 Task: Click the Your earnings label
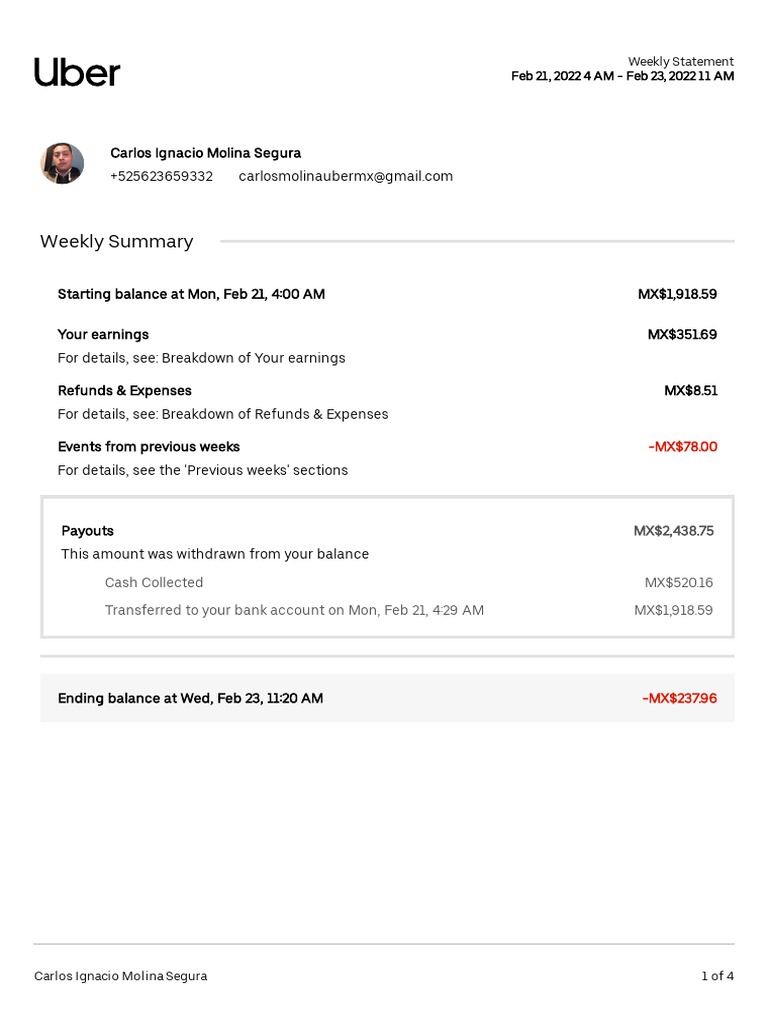coord(103,334)
